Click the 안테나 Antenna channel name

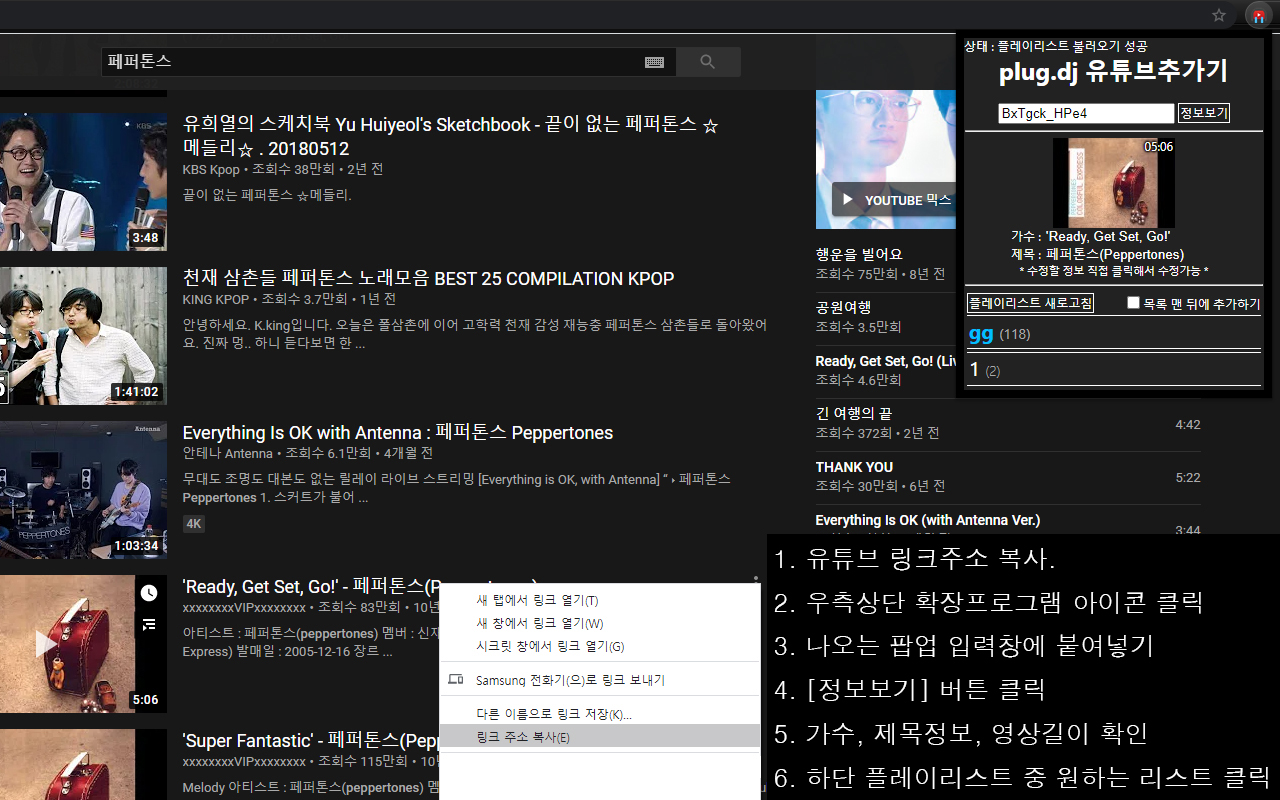pos(228,454)
